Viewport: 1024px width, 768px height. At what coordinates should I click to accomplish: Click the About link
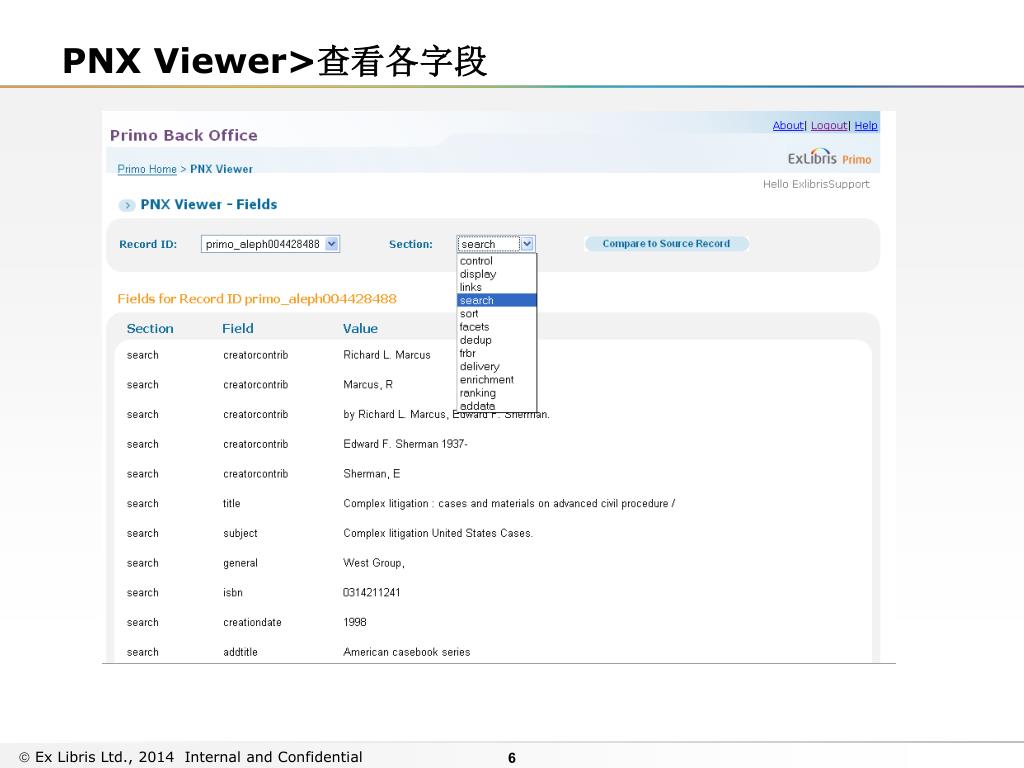coord(788,125)
